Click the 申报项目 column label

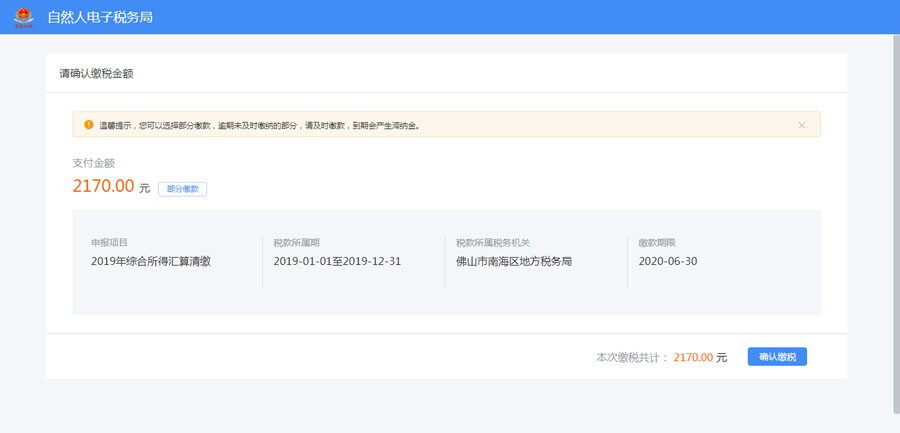click(109, 242)
